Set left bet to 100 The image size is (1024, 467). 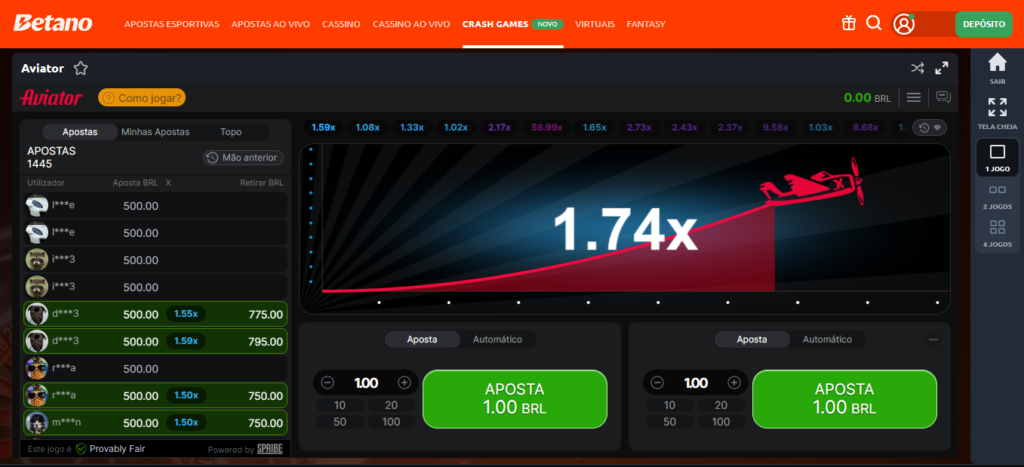[391, 422]
